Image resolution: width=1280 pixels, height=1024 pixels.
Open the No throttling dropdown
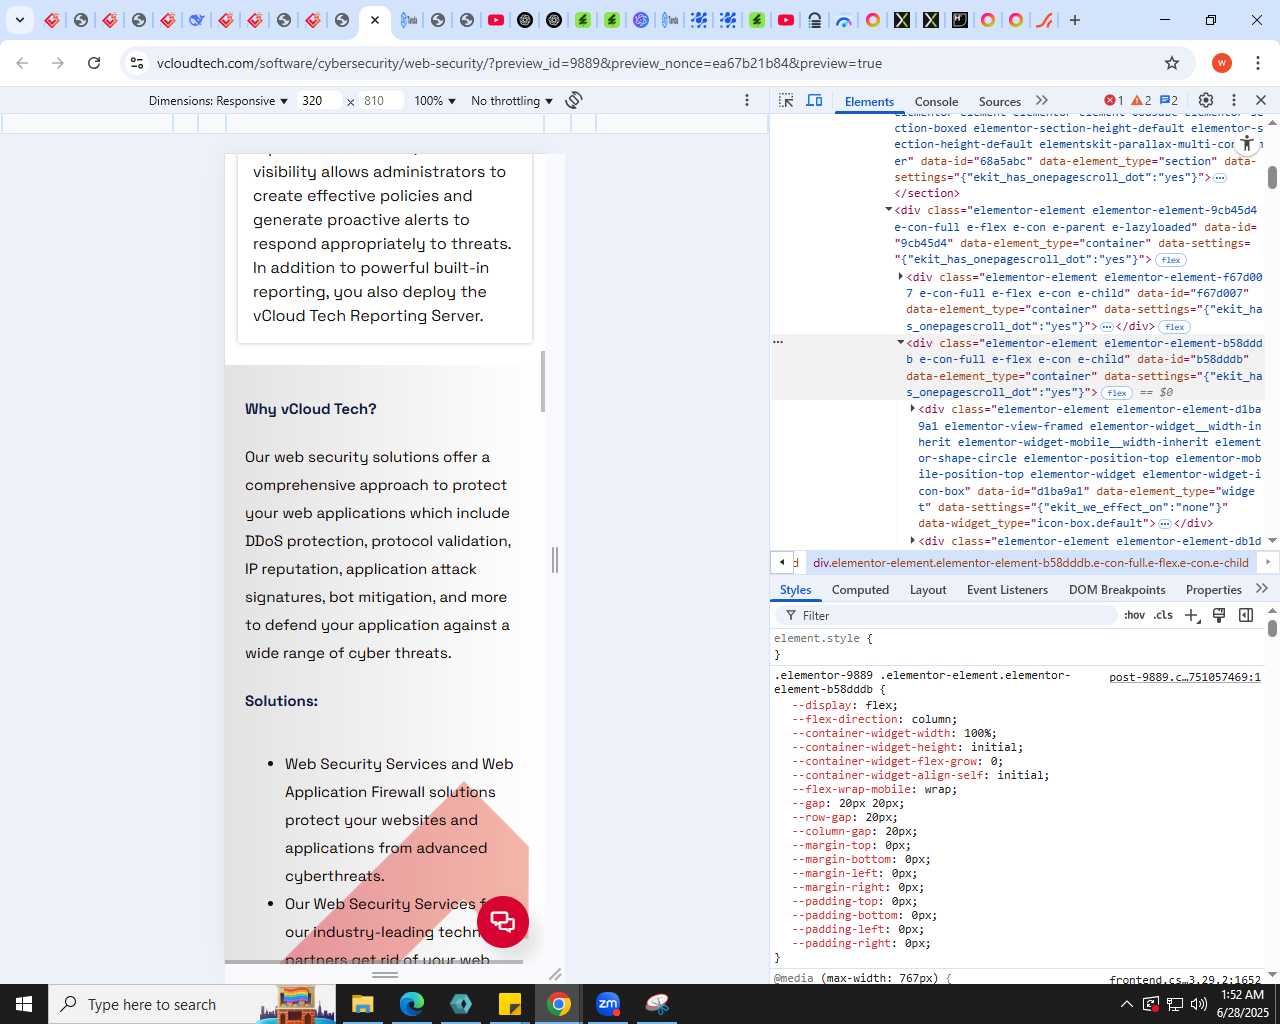[x=512, y=101]
